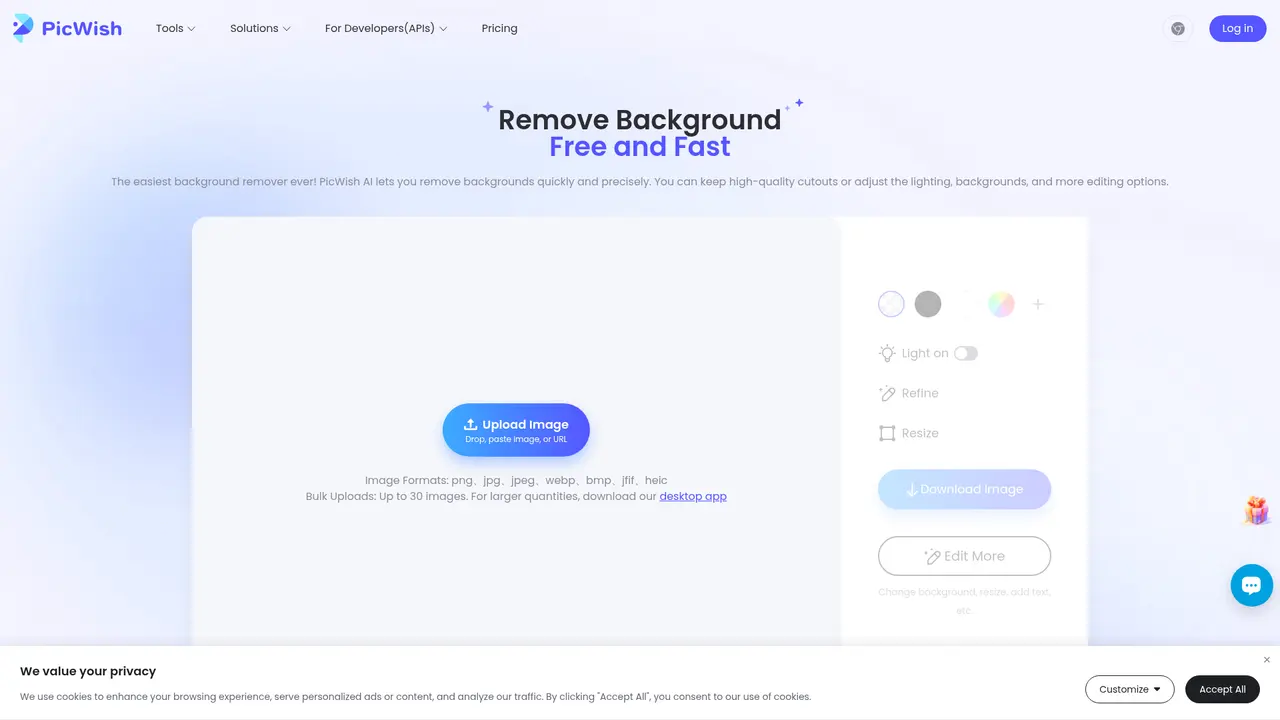Click the 'Free and Fast' heading text
The image size is (1280, 720).
coord(640,147)
